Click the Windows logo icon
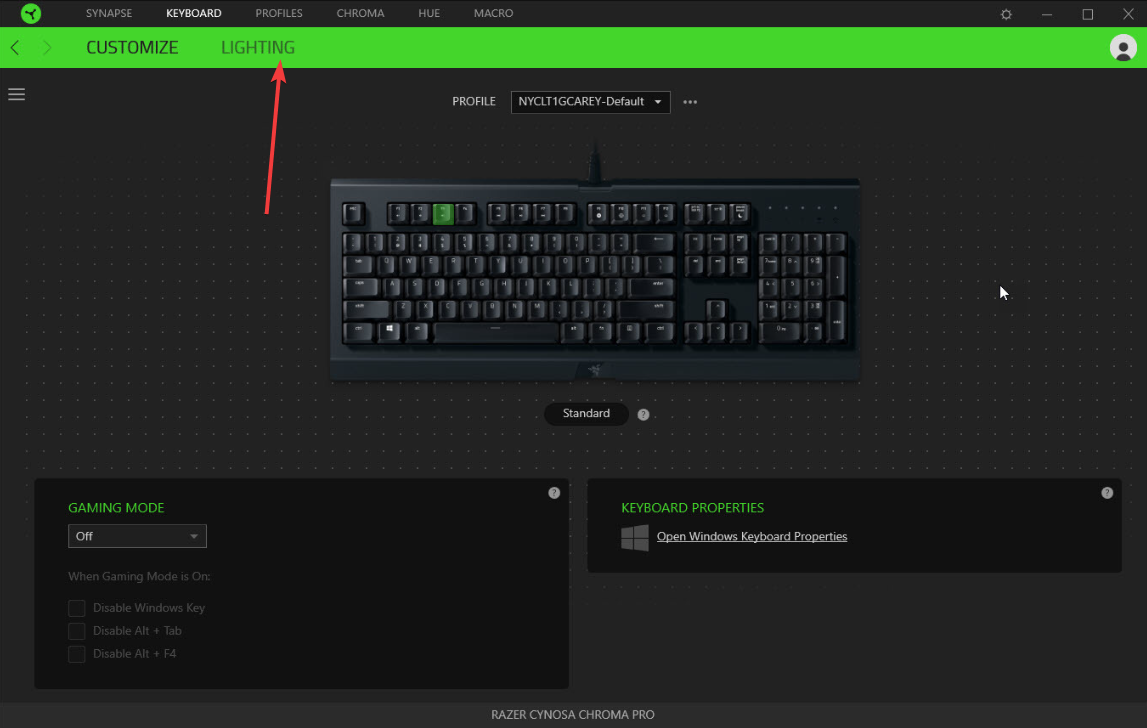 pos(634,537)
